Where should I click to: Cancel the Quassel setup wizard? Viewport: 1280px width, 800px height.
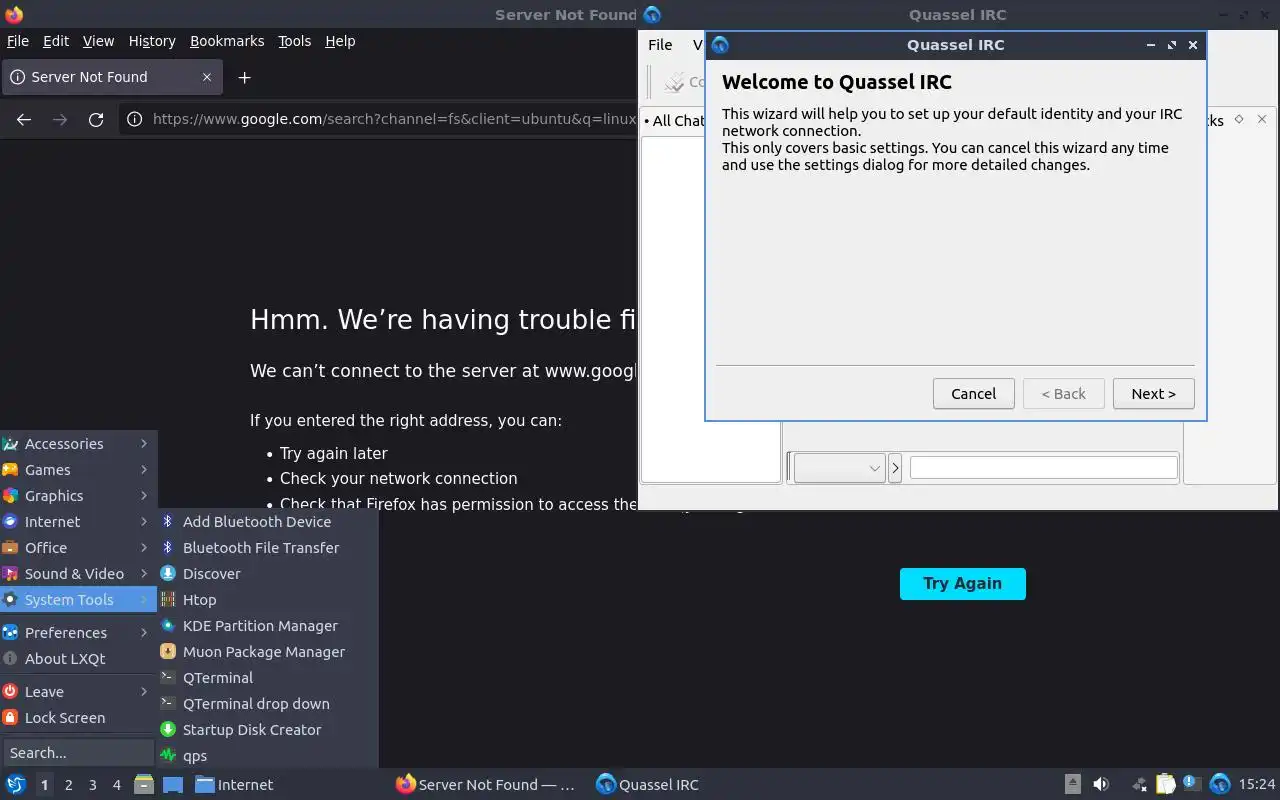(973, 394)
